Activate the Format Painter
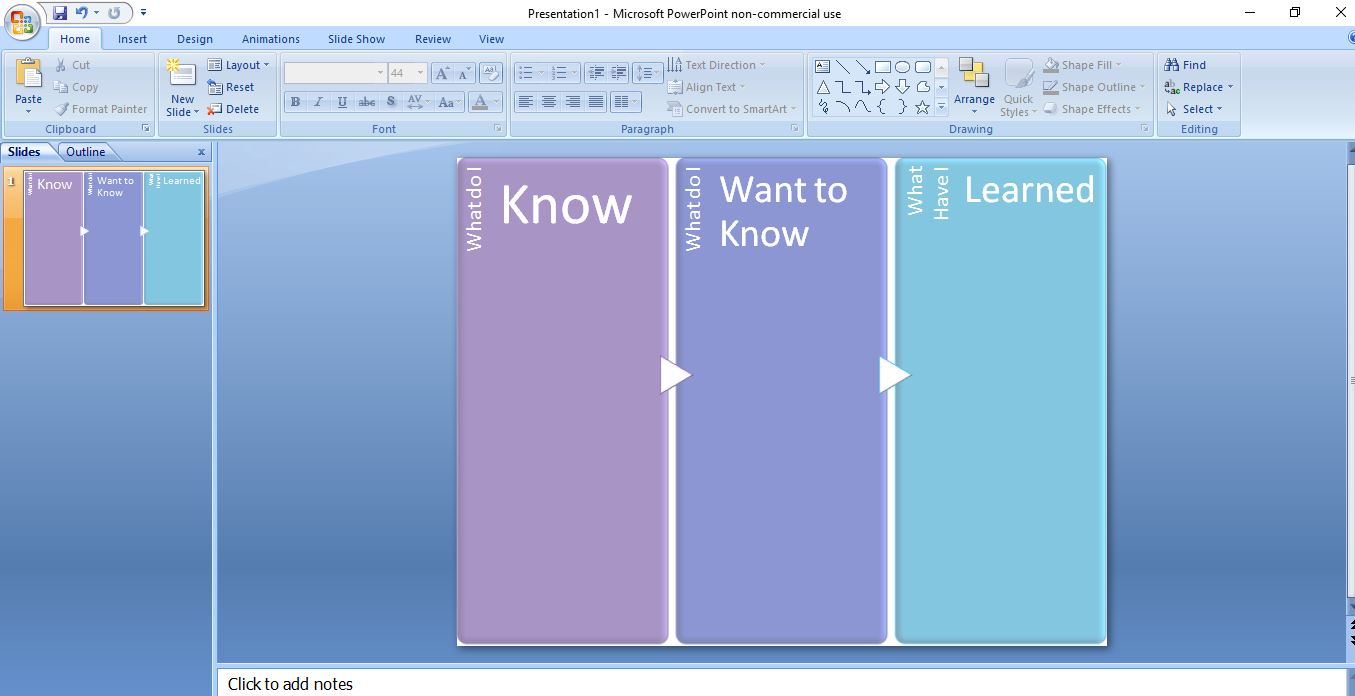 101,109
